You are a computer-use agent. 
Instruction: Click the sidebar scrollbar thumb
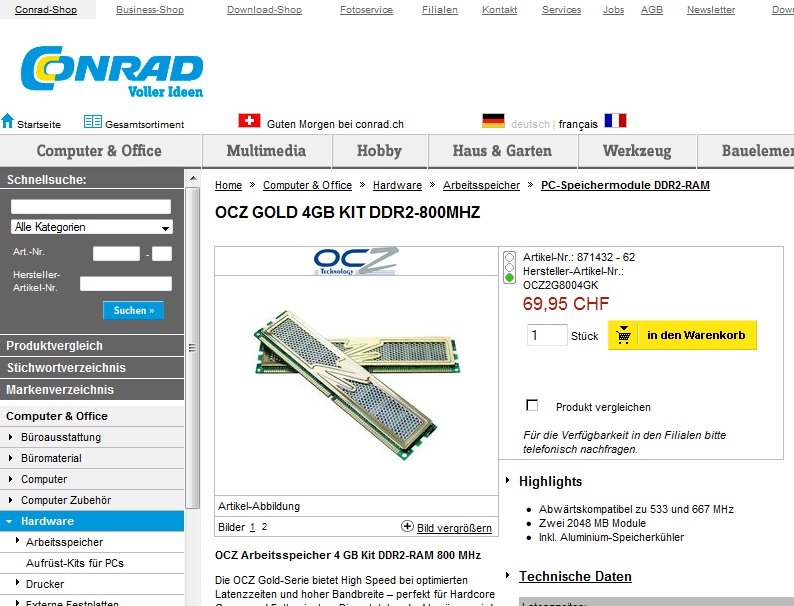[192, 348]
